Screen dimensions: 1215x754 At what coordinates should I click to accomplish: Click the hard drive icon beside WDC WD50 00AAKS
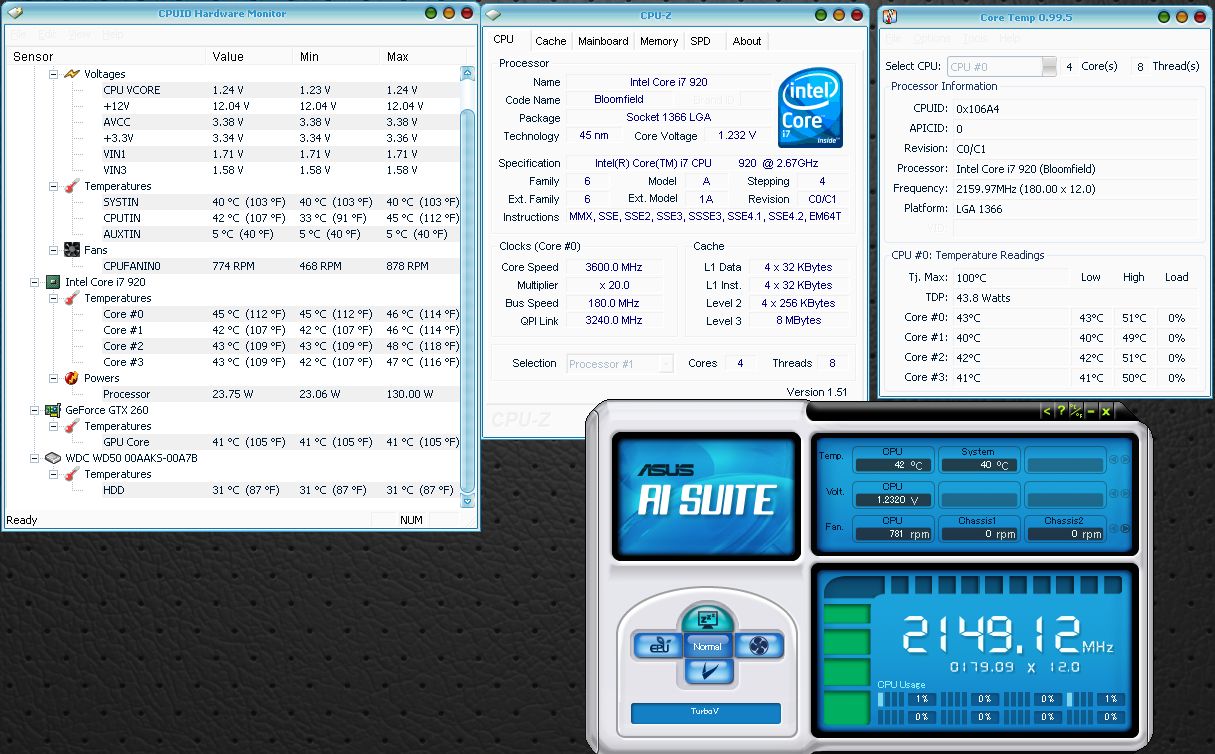coord(54,458)
